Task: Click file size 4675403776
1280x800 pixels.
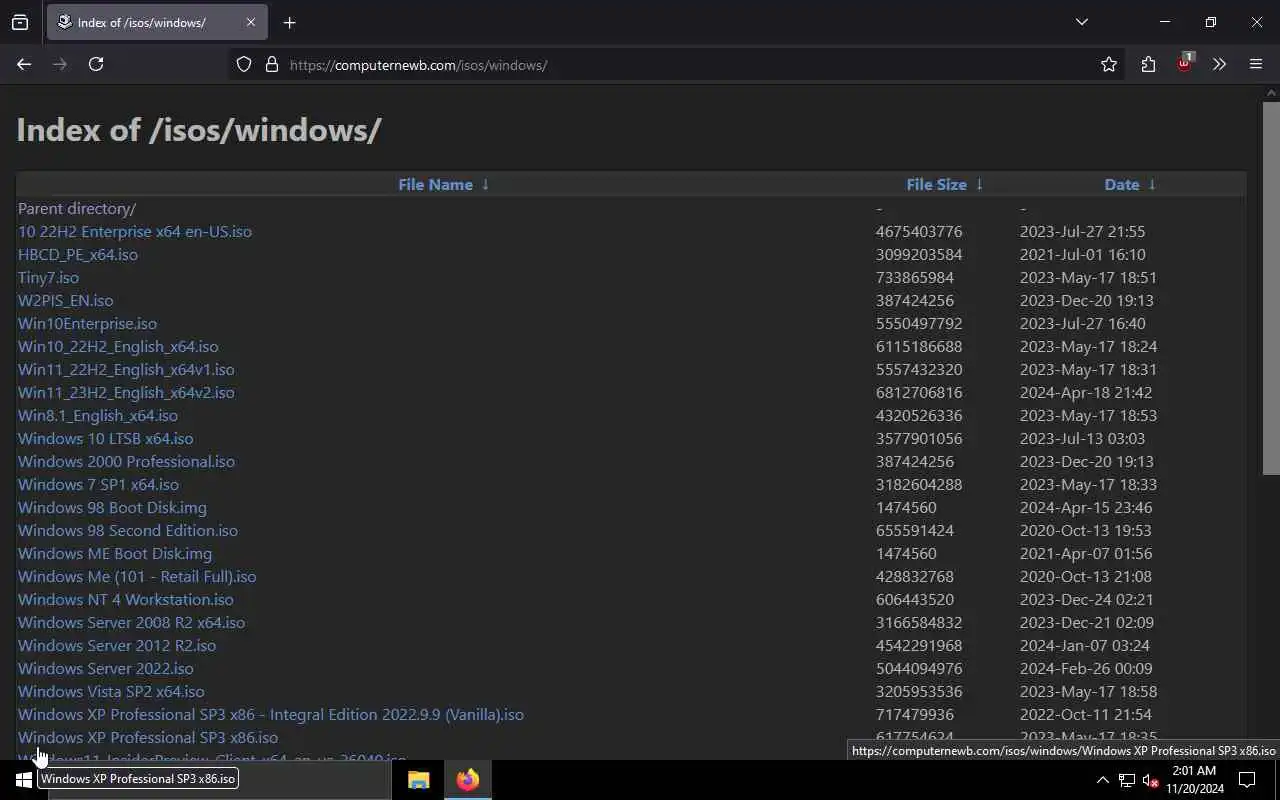Action: pos(919,231)
